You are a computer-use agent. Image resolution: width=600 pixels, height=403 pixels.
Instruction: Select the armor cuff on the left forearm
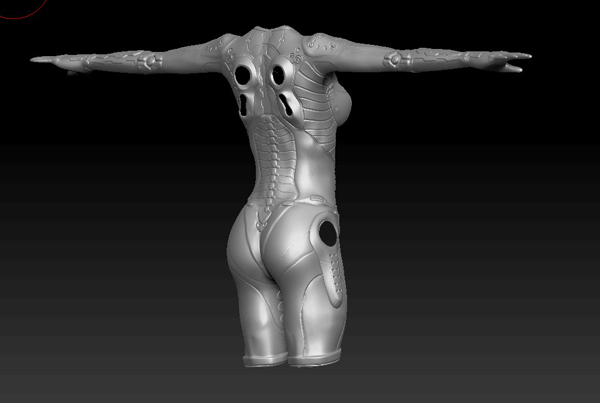pos(148,62)
